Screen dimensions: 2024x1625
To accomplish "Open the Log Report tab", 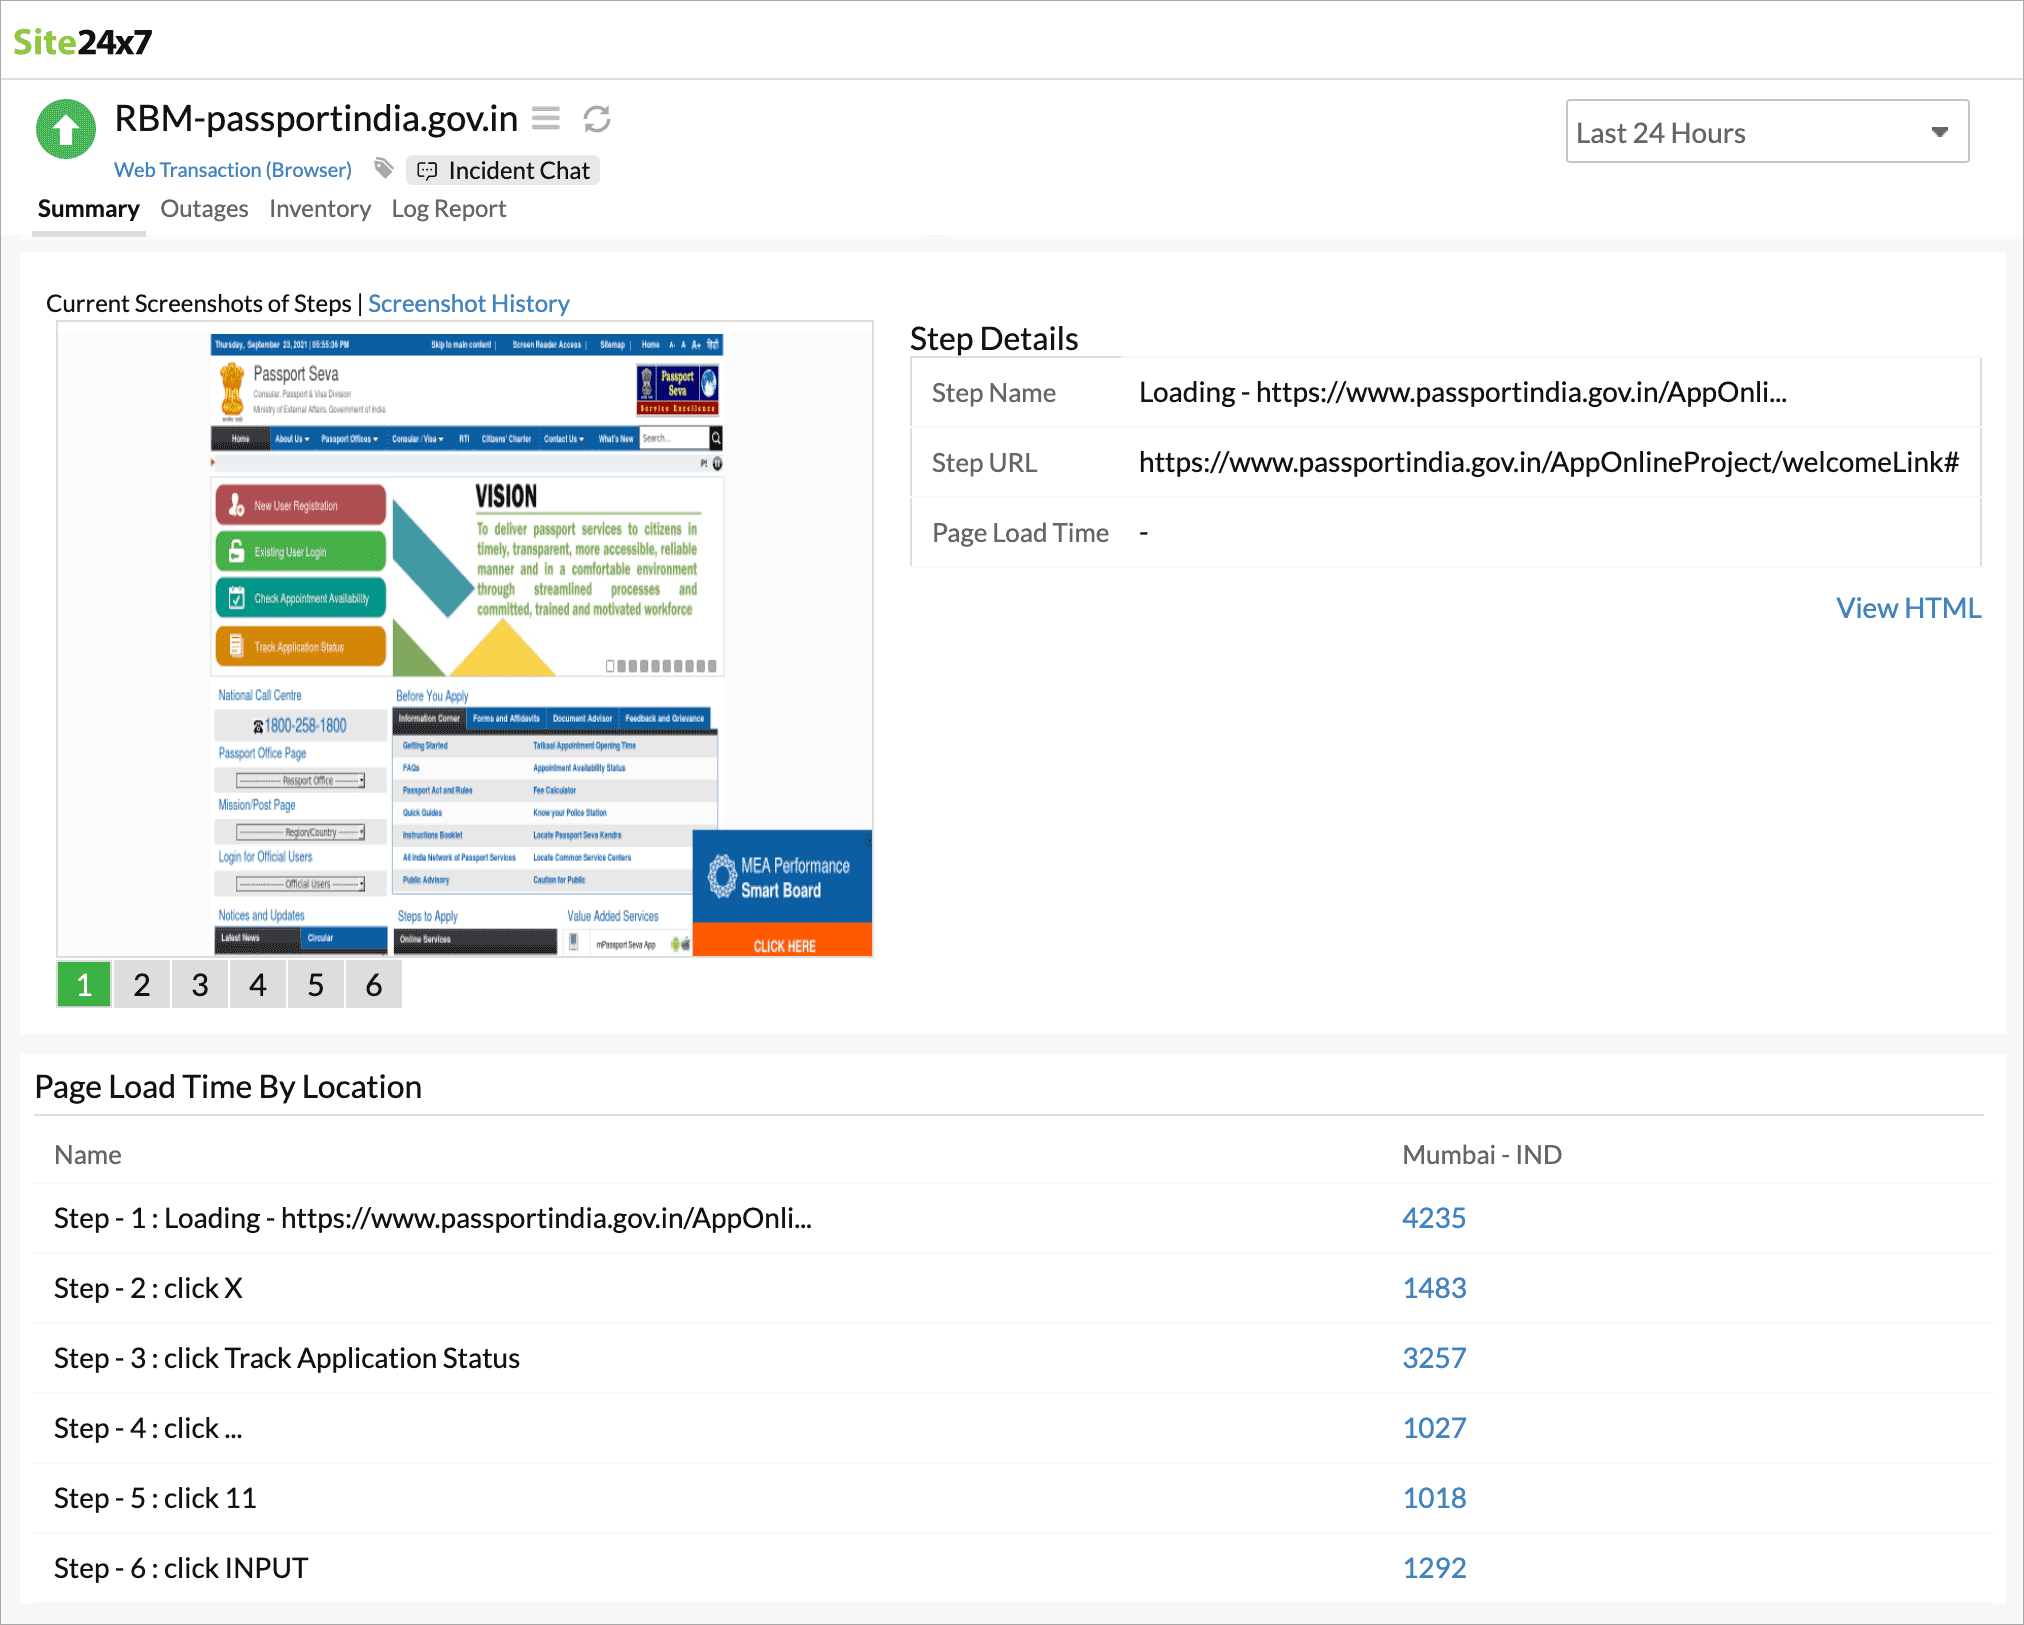I will [x=448, y=208].
